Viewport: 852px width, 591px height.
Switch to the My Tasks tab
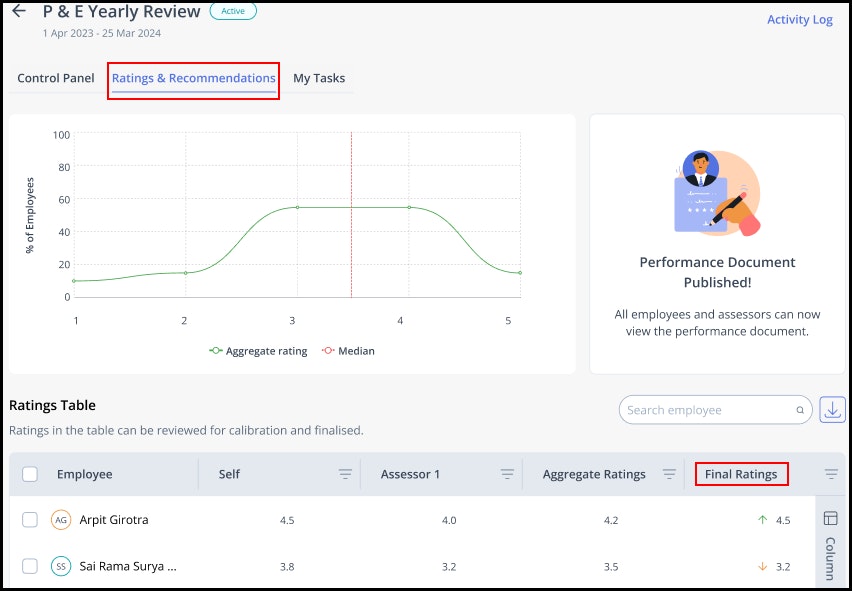pyautogui.click(x=318, y=78)
